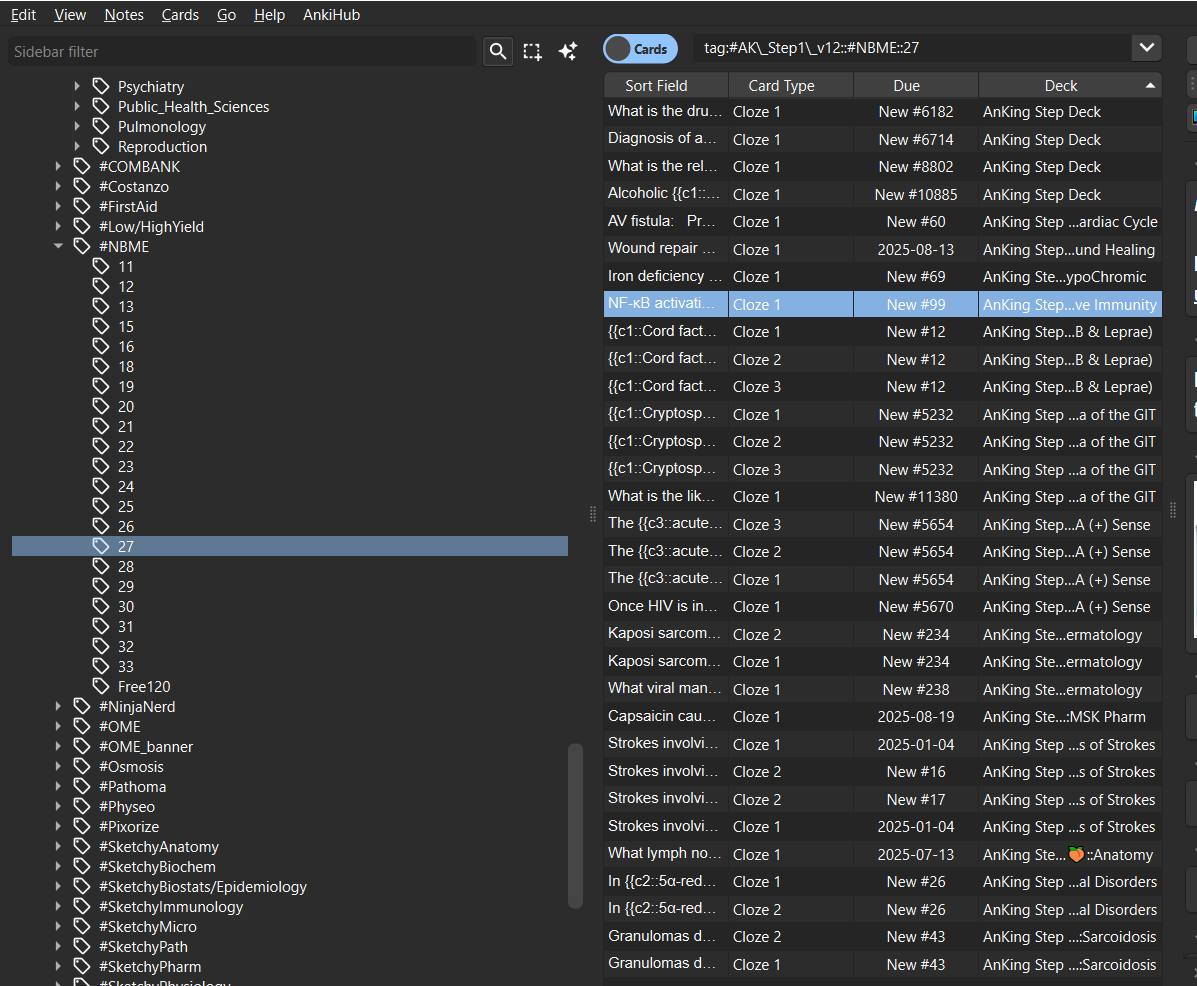Click the sidebar search magnifier icon
Viewport: 1197px width, 986px height.
click(x=497, y=51)
